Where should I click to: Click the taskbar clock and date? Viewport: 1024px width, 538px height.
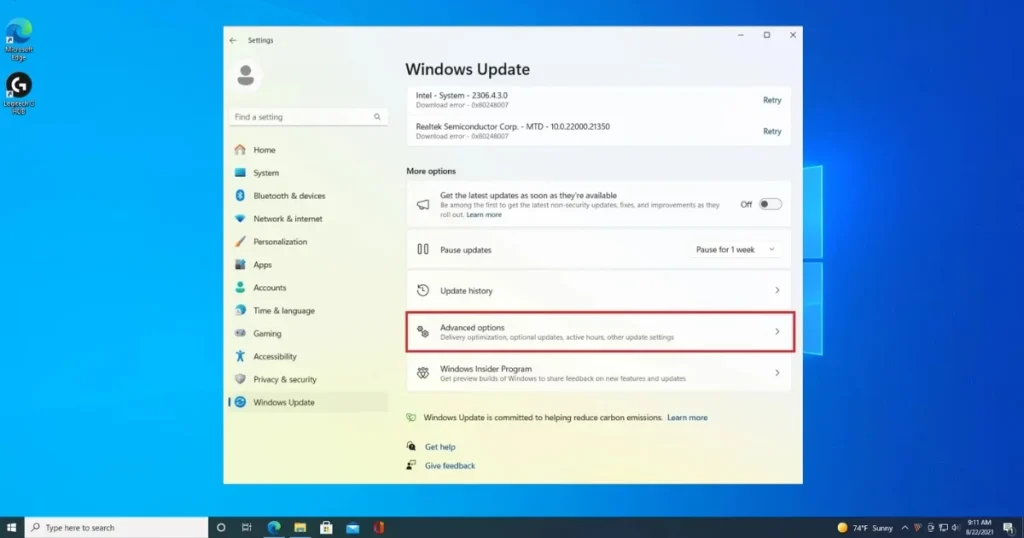(x=979, y=528)
